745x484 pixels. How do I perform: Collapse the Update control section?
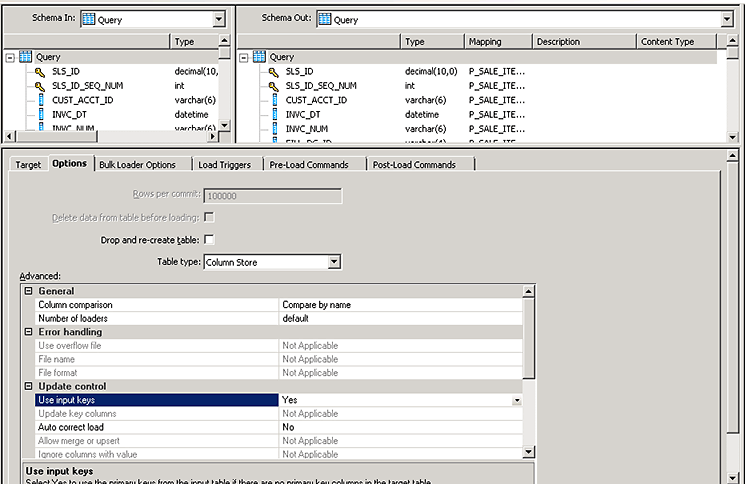tap(28, 386)
